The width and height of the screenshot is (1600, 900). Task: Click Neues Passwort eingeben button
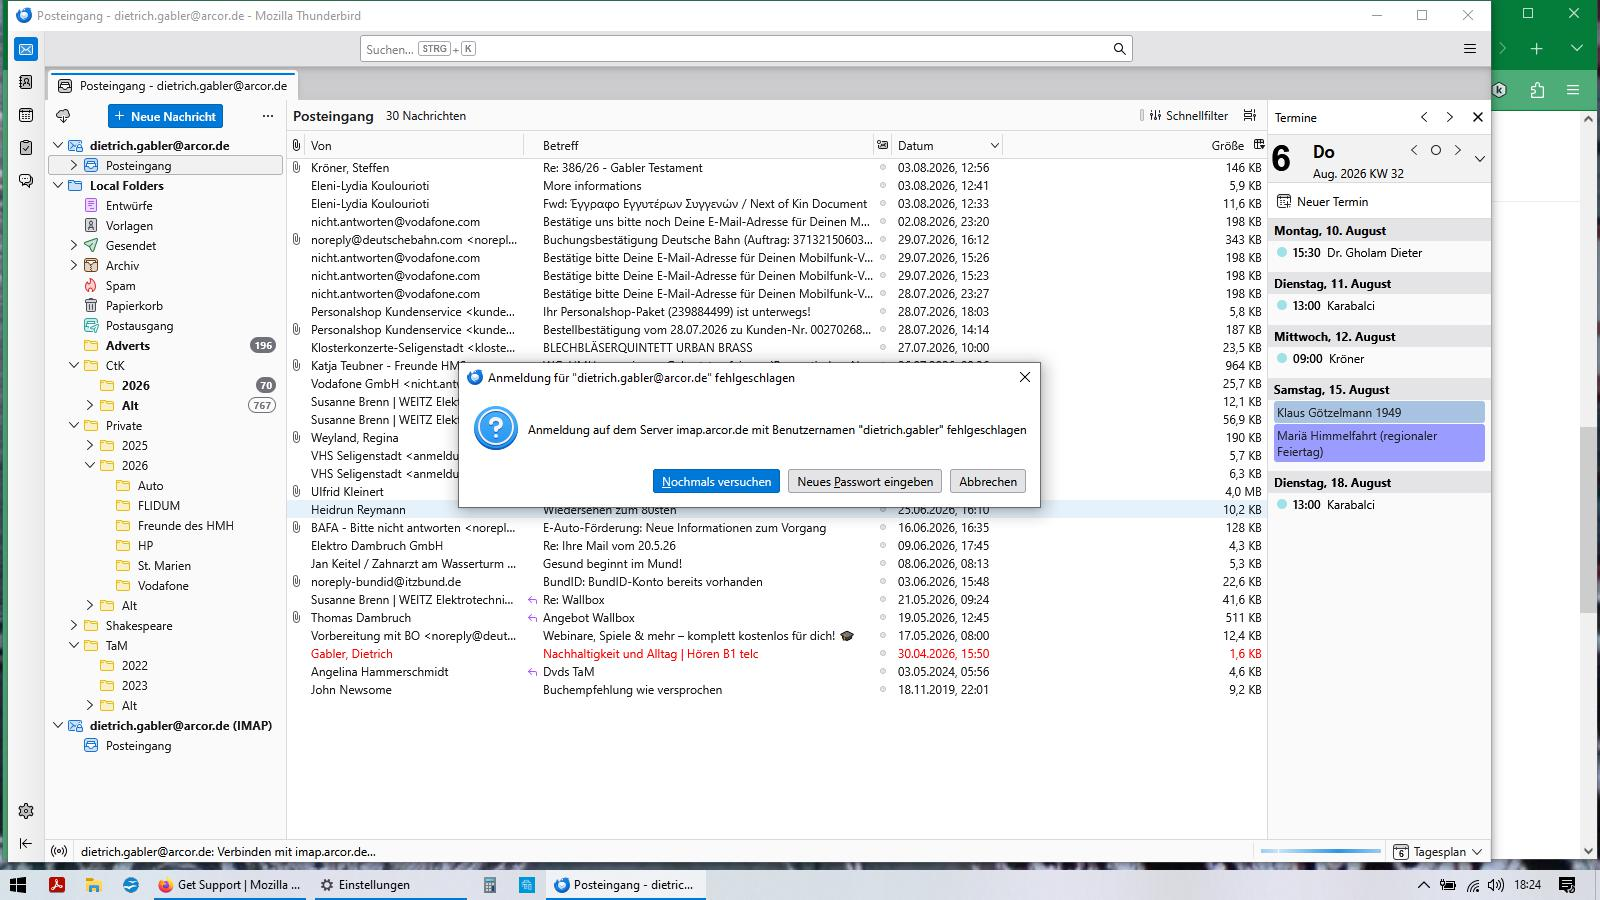pyautogui.click(x=865, y=481)
